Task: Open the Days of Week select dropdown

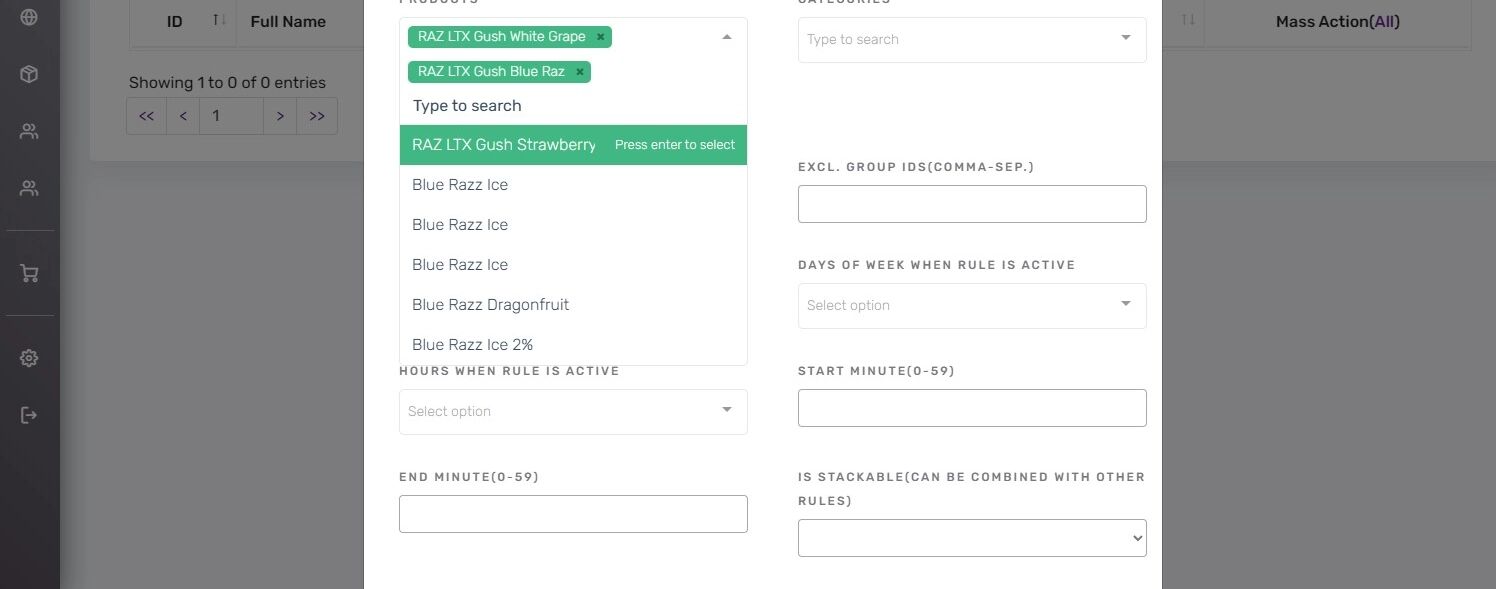Action: (x=972, y=305)
